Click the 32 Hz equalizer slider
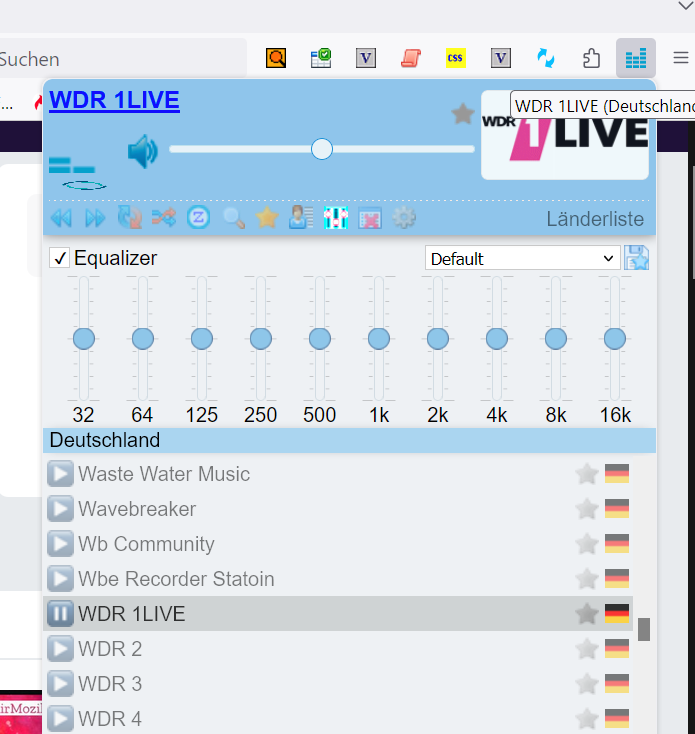 click(x=84, y=338)
